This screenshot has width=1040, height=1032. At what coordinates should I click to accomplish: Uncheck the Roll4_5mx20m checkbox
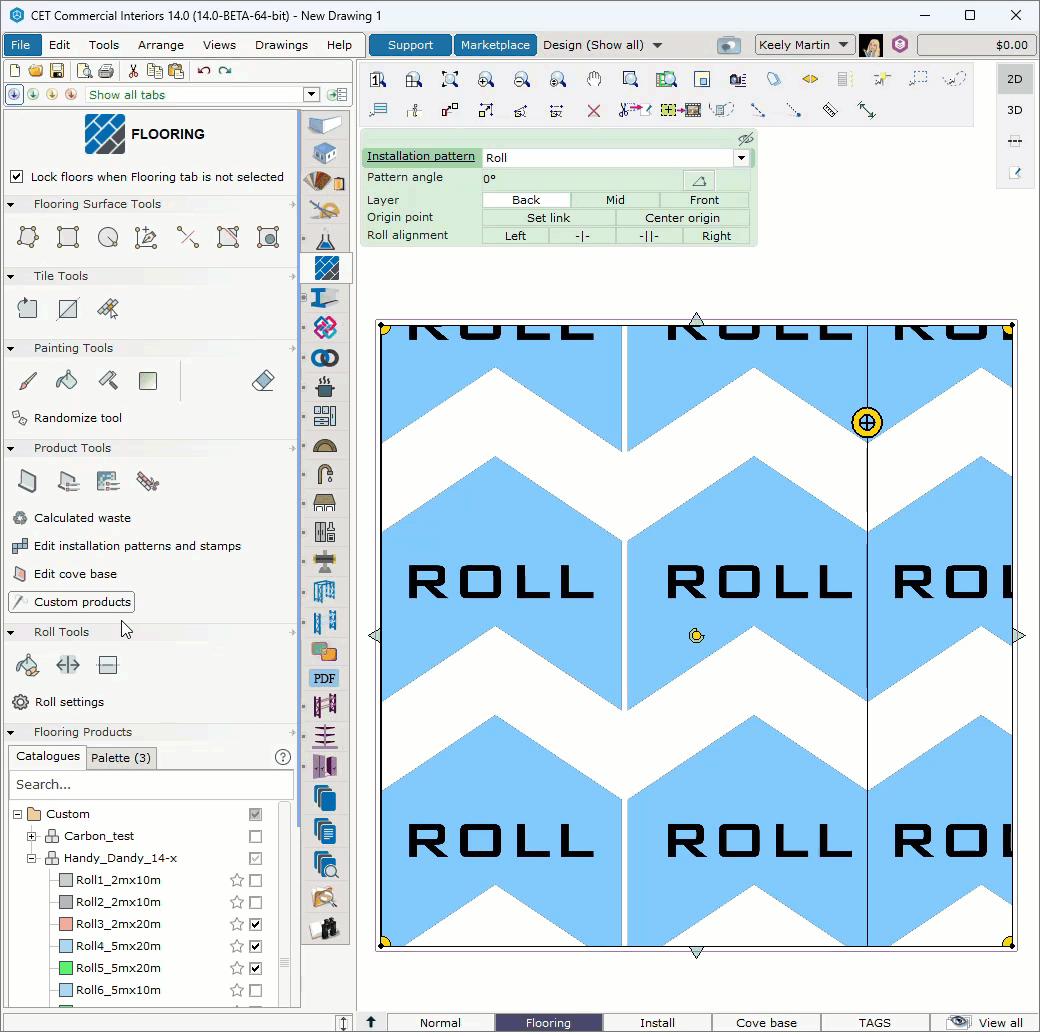pyautogui.click(x=255, y=946)
